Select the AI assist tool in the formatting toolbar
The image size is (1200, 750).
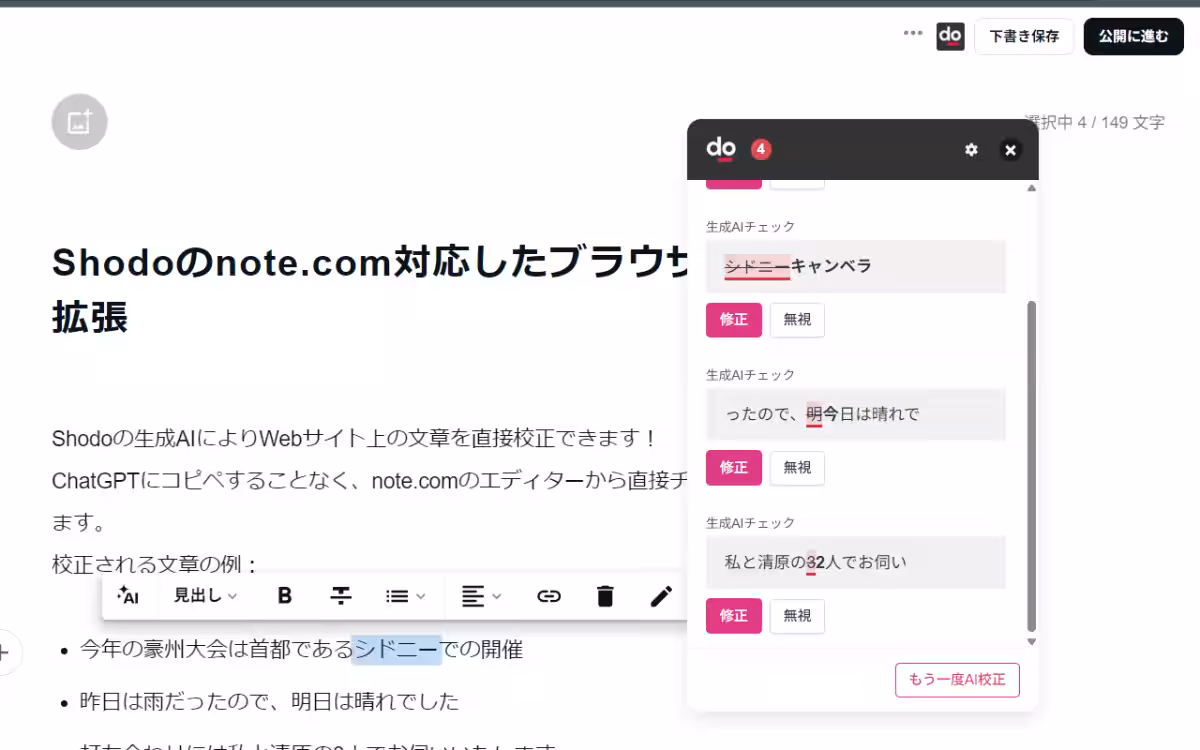(129, 596)
